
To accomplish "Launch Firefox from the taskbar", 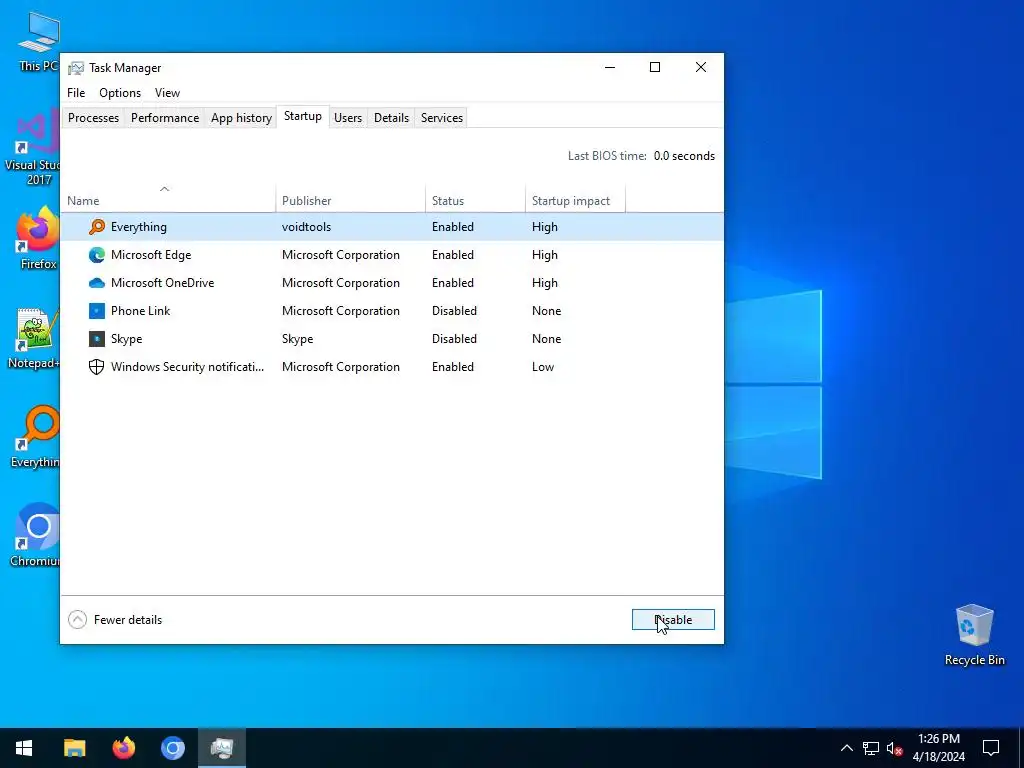I will (123, 748).
